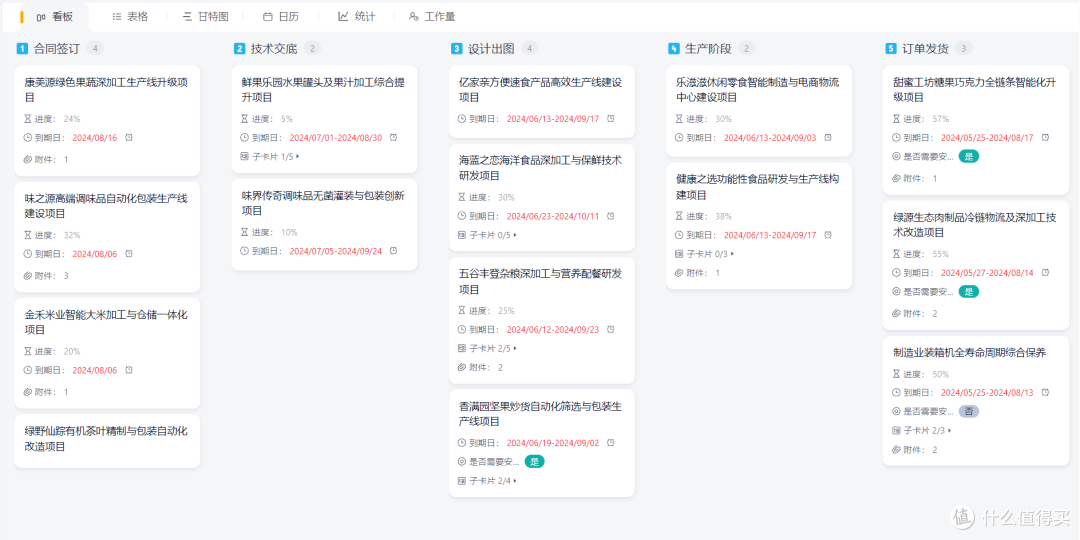This screenshot has height=540, width=1080.
Task: Click the count badge 3 beside 订单发货
Action: pos(964,48)
